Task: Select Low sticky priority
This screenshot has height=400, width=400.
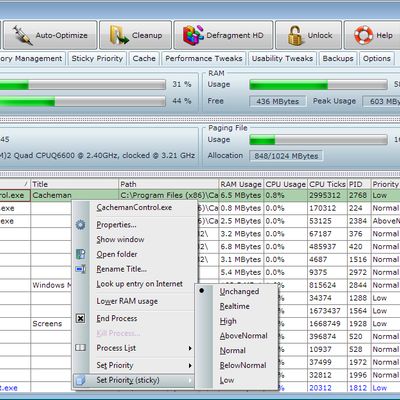Action: (236, 380)
